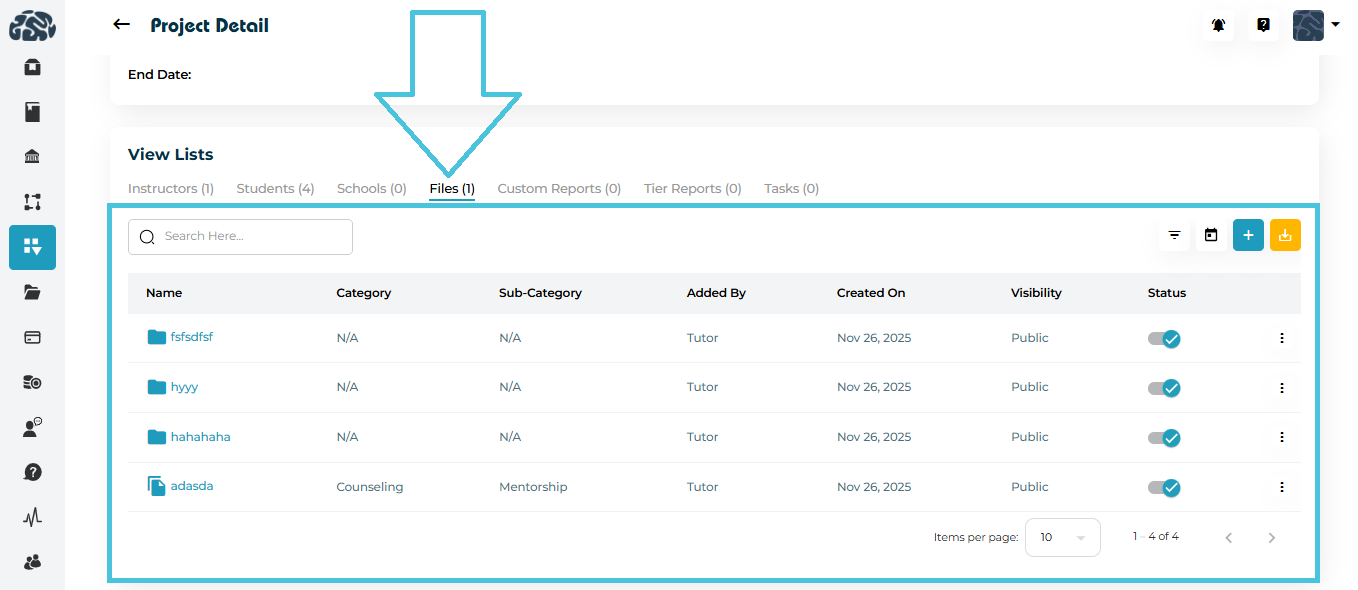Toggle status switch for fsfsdfsf

1164,339
